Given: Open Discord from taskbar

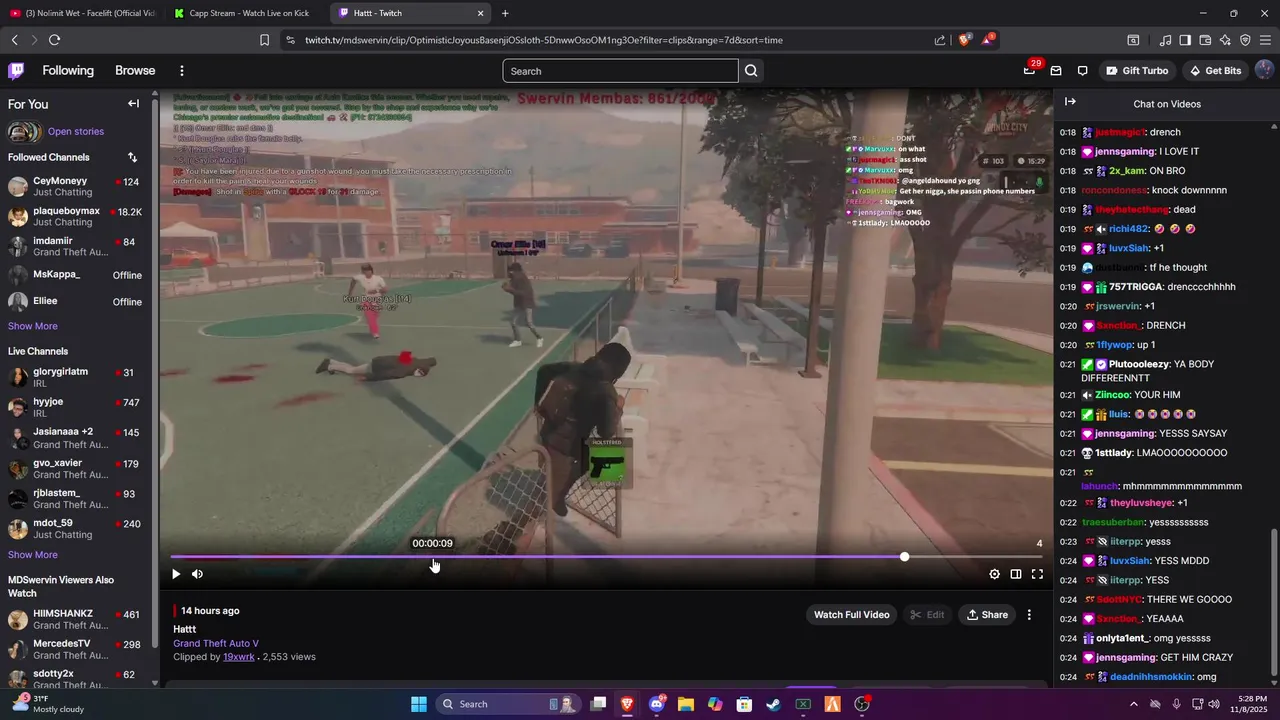Looking at the screenshot, I should point(657,704).
